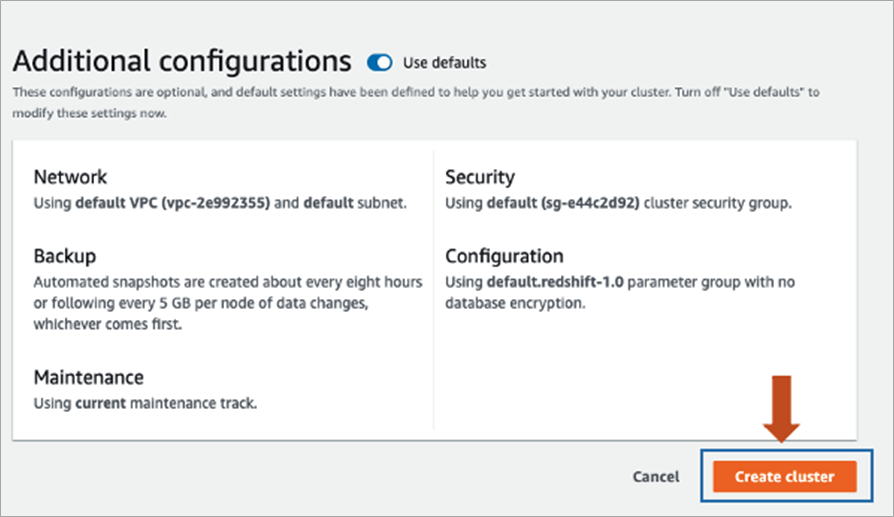The image size is (894, 517).
Task: Click the Configuration section heading
Action: (504, 256)
